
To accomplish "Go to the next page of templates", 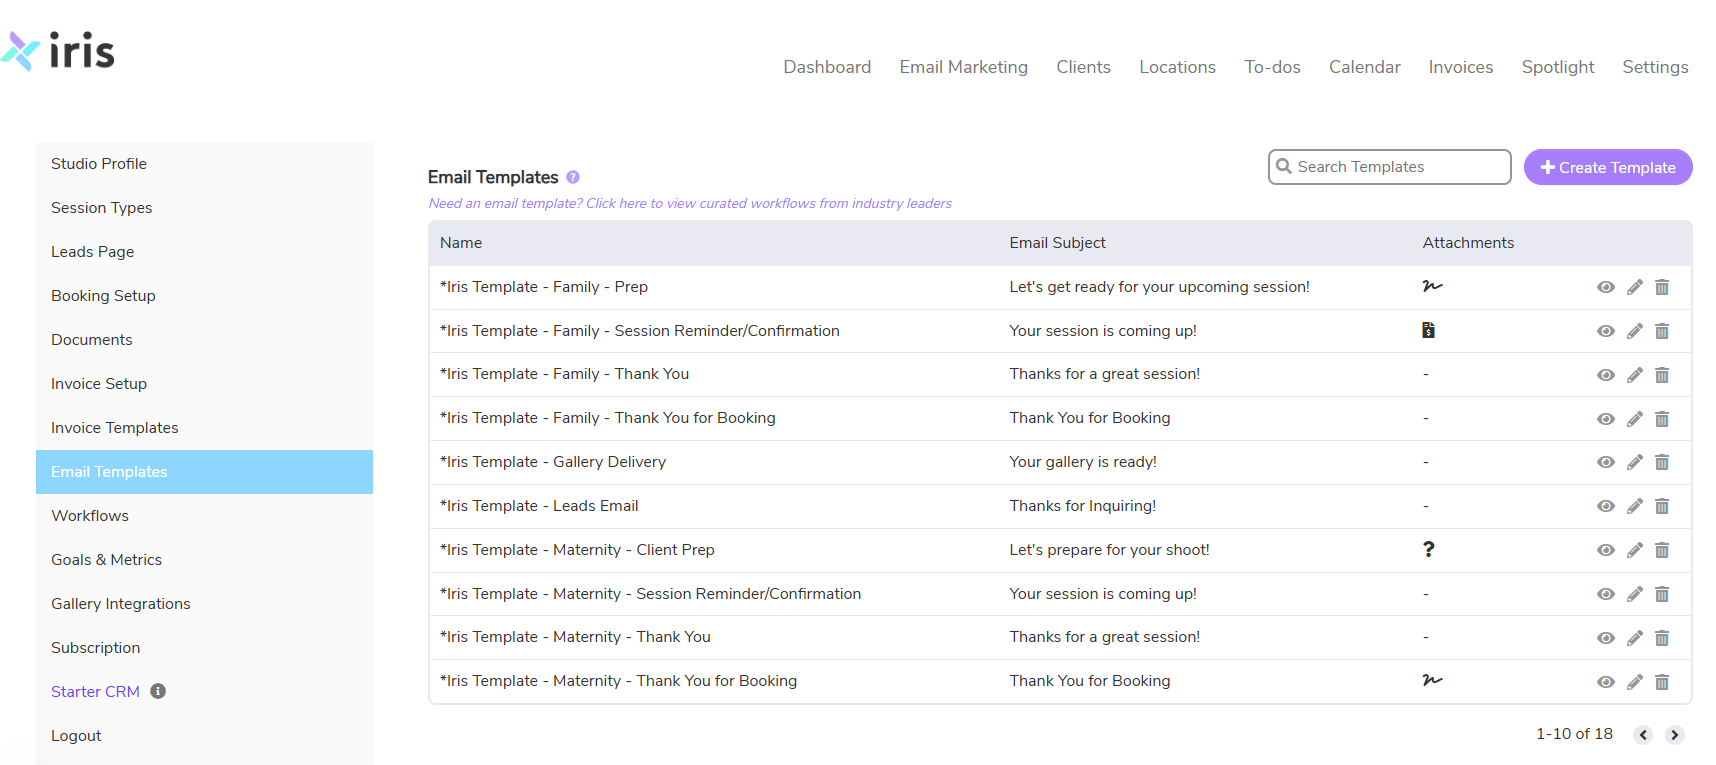I will [1674, 735].
